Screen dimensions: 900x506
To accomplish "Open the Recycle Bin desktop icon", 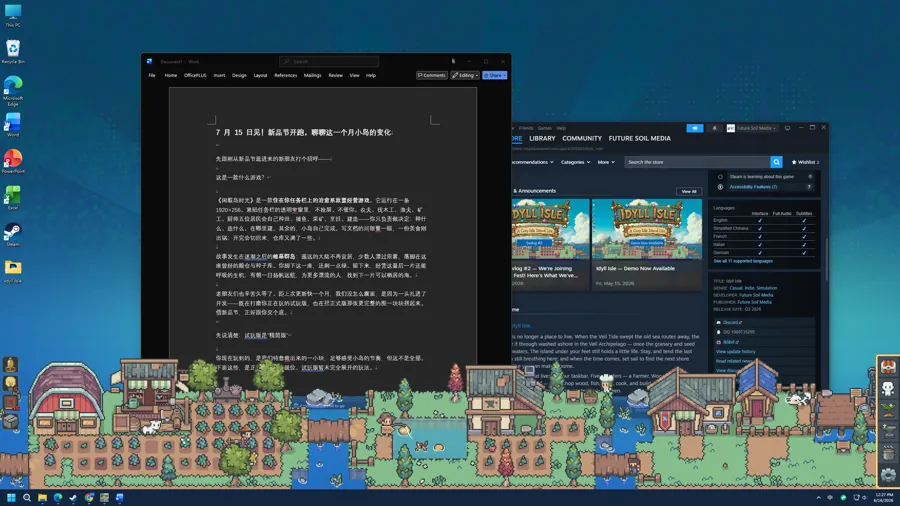I will click(13, 52).
